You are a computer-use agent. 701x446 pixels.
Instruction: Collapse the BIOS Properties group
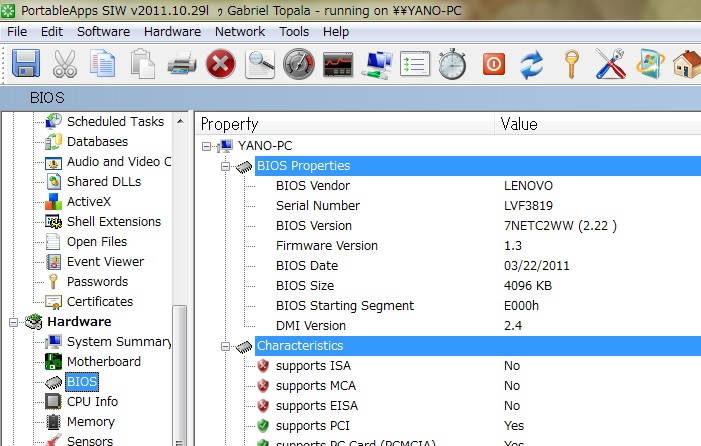click(225, 166)
